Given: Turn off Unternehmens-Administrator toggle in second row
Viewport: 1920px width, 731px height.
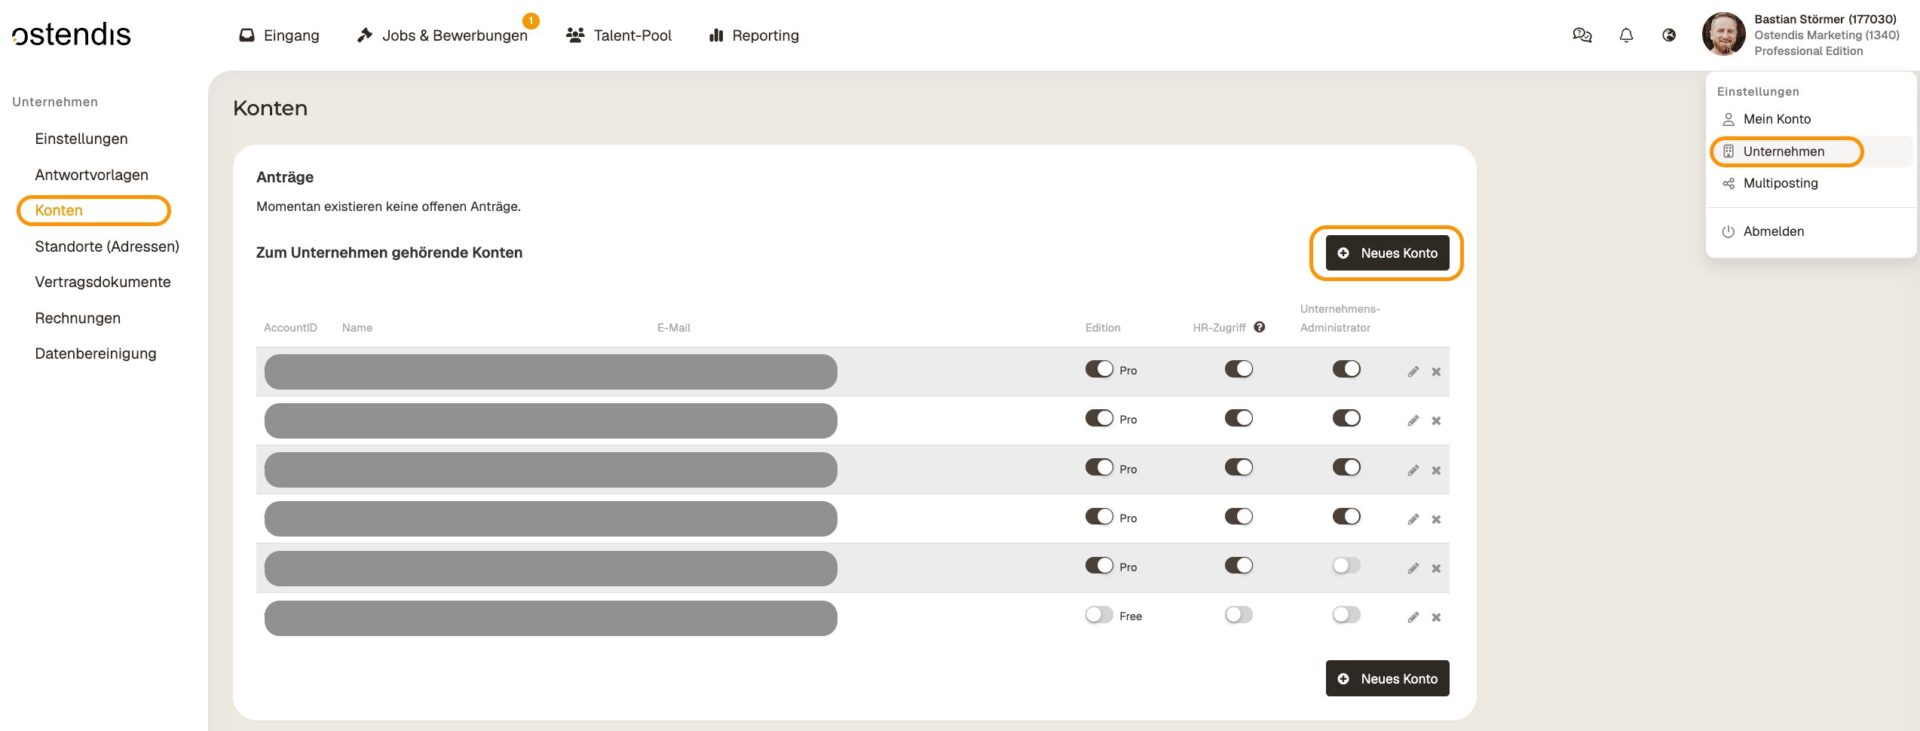Looking at the screenshot, I should click(x=1346, y=418).
